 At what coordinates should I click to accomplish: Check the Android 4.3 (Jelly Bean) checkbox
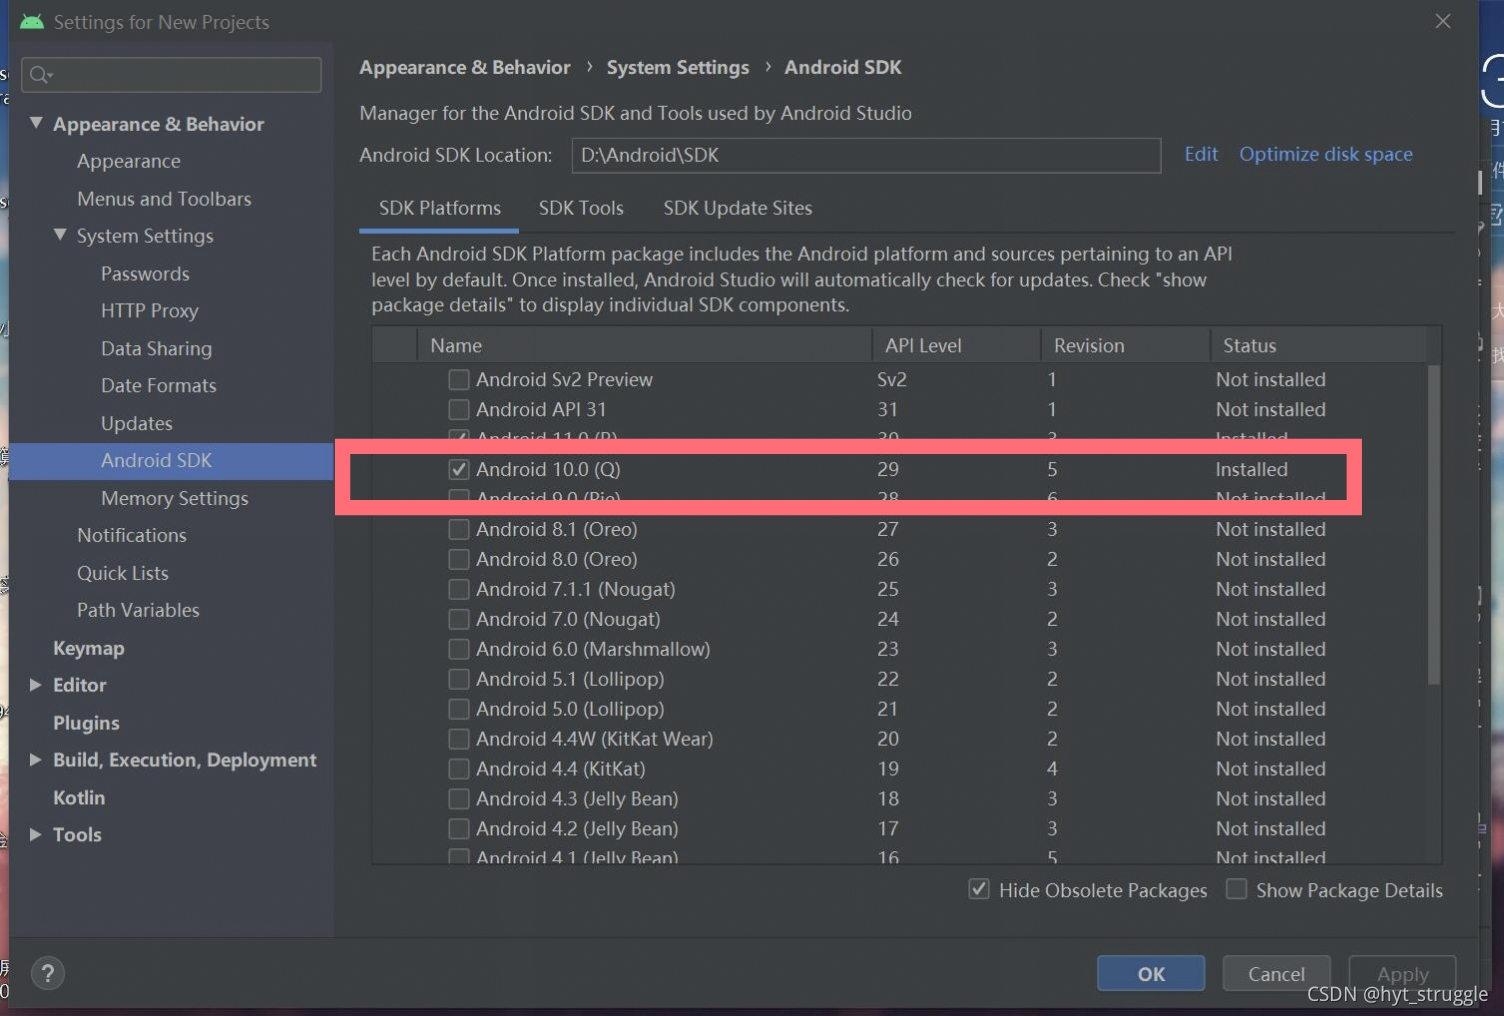coord(459,799)
